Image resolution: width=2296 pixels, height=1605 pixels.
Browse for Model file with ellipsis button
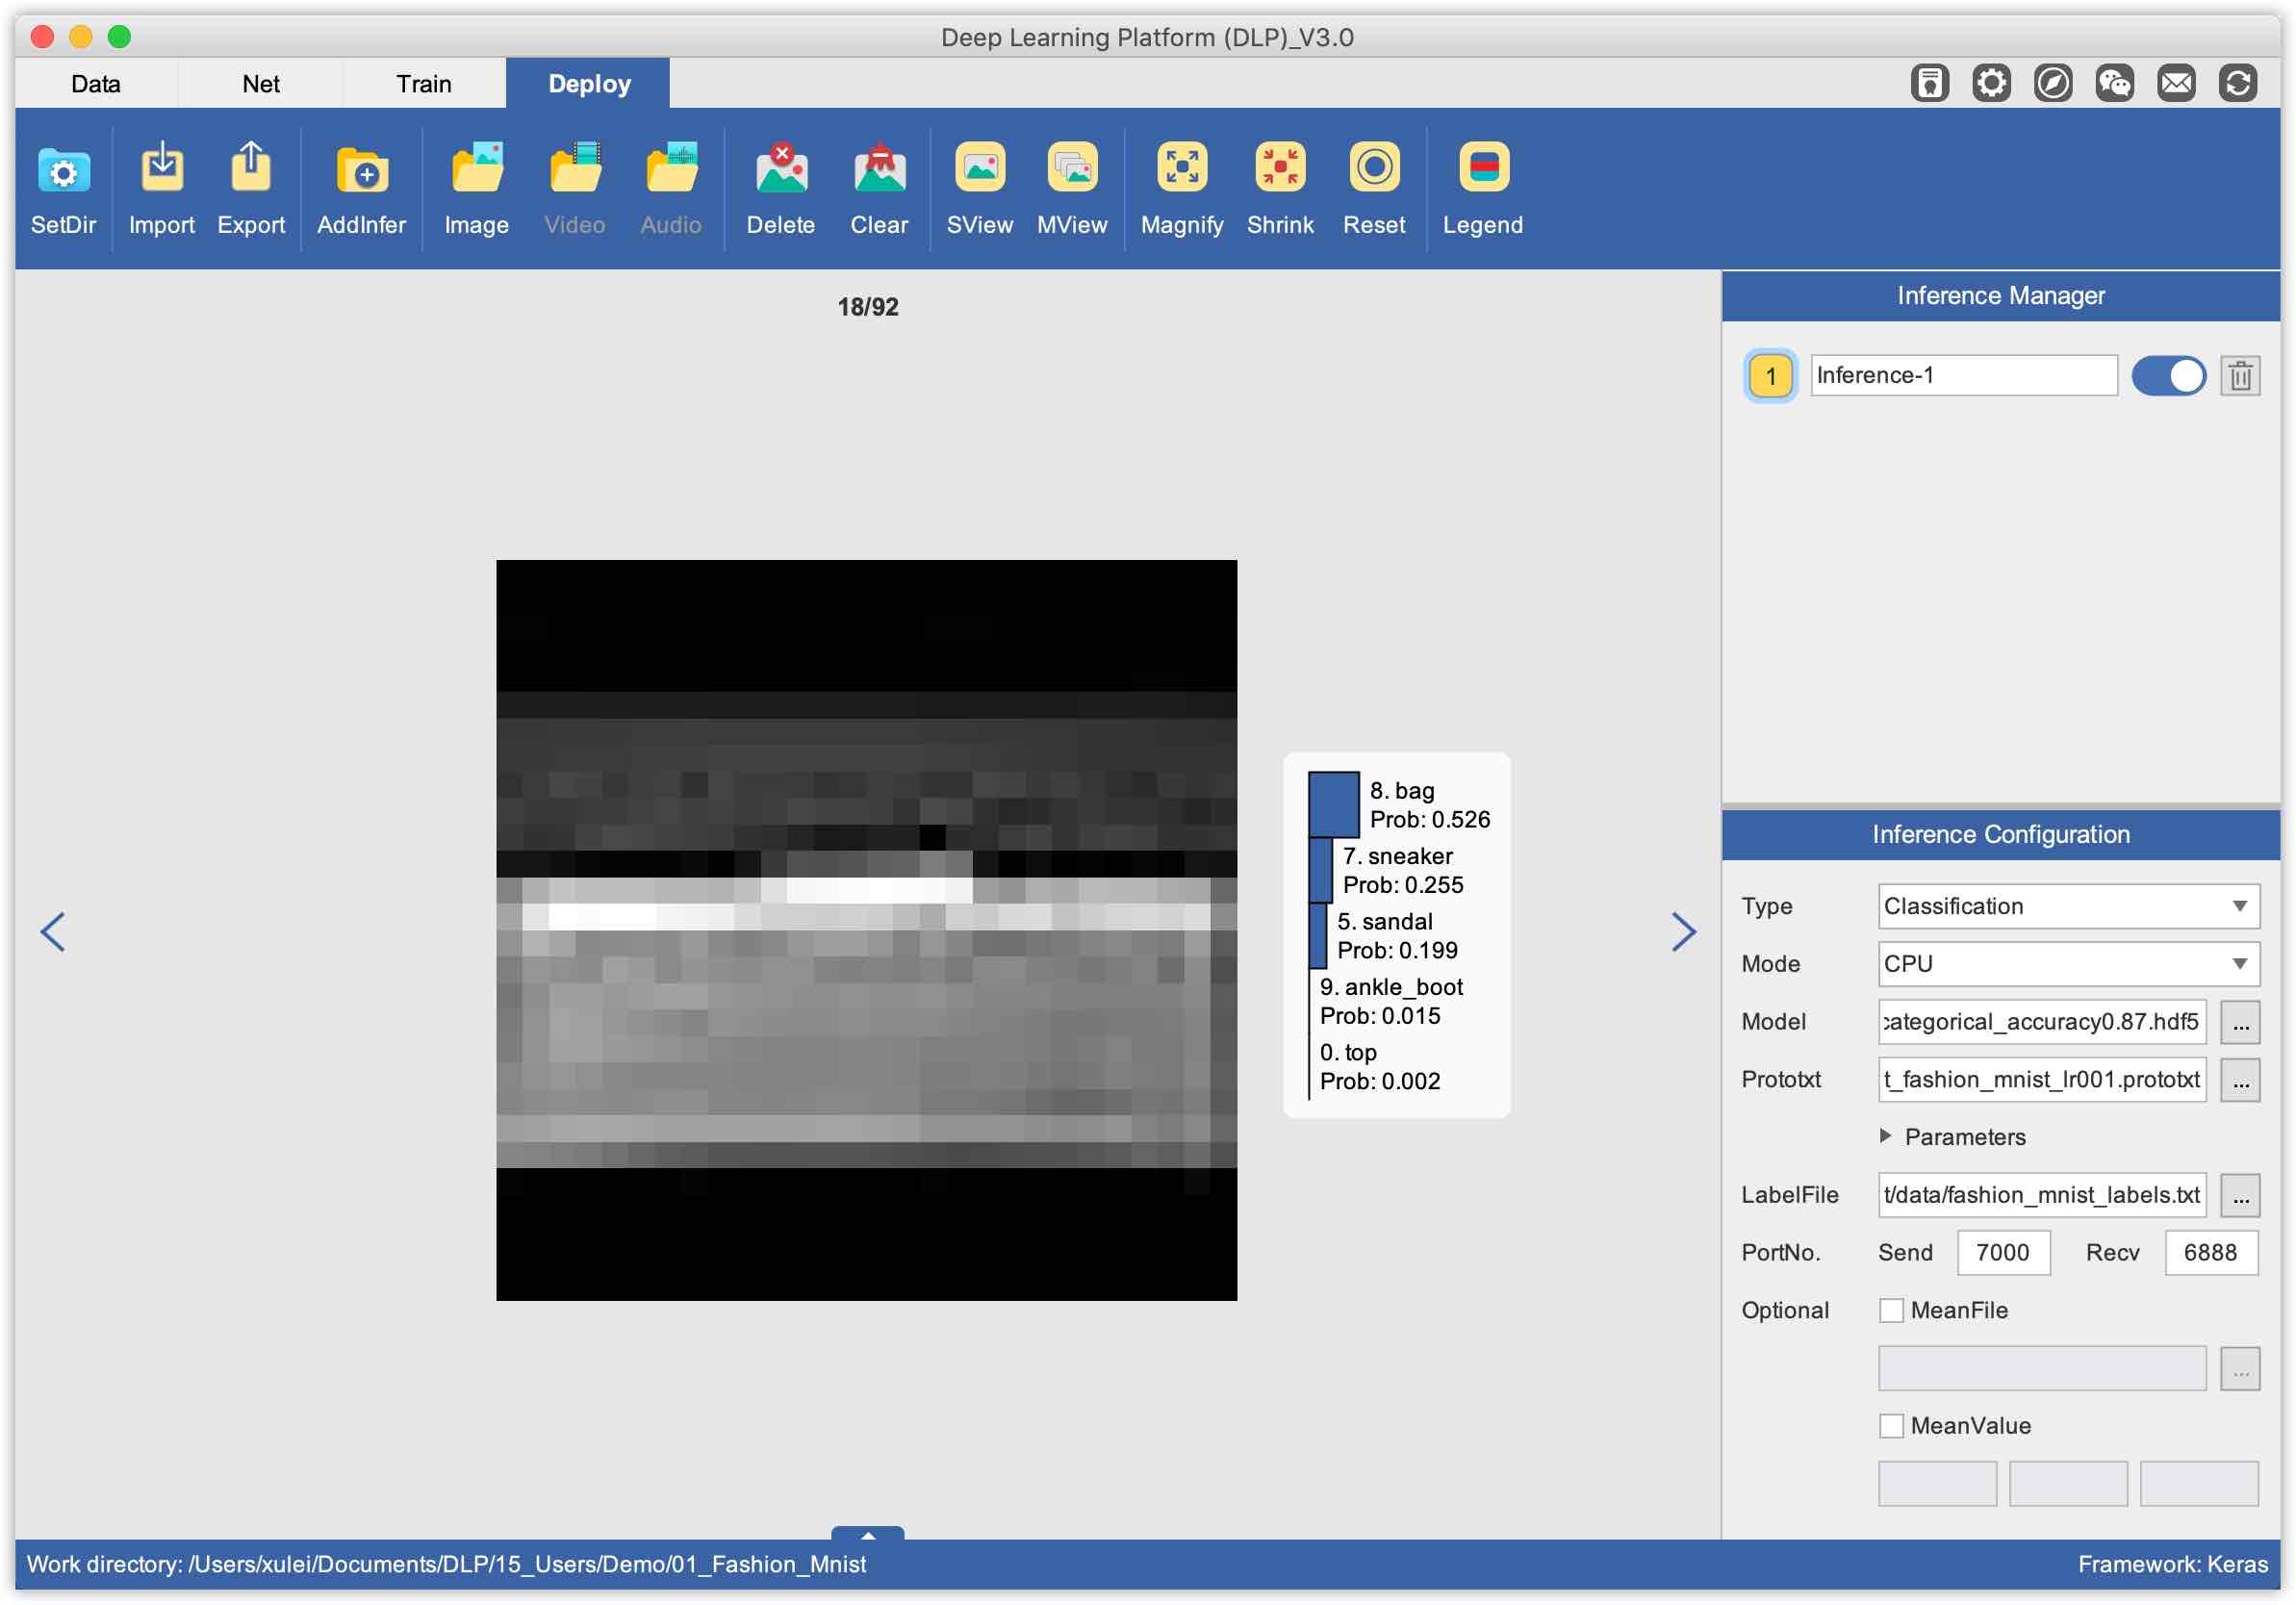pos(2239,1022)
